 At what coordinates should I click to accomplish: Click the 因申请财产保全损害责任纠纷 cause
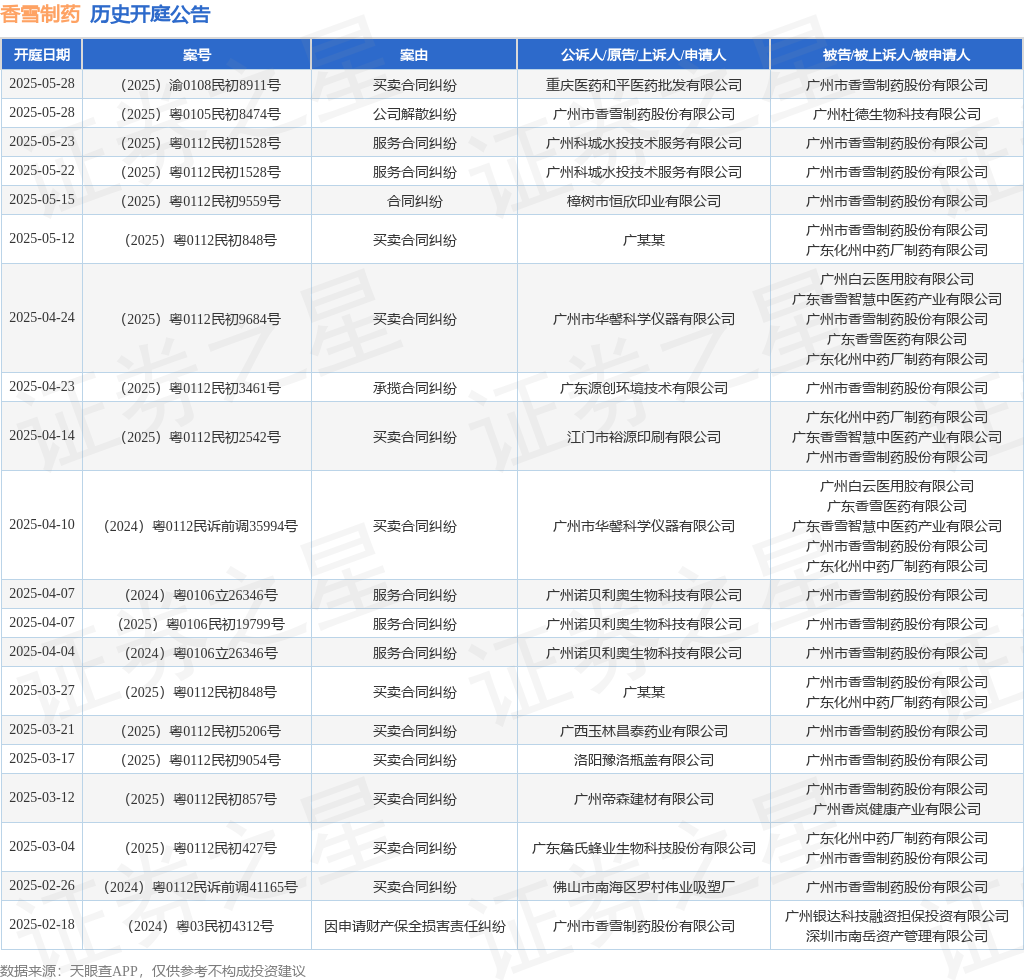415,926
